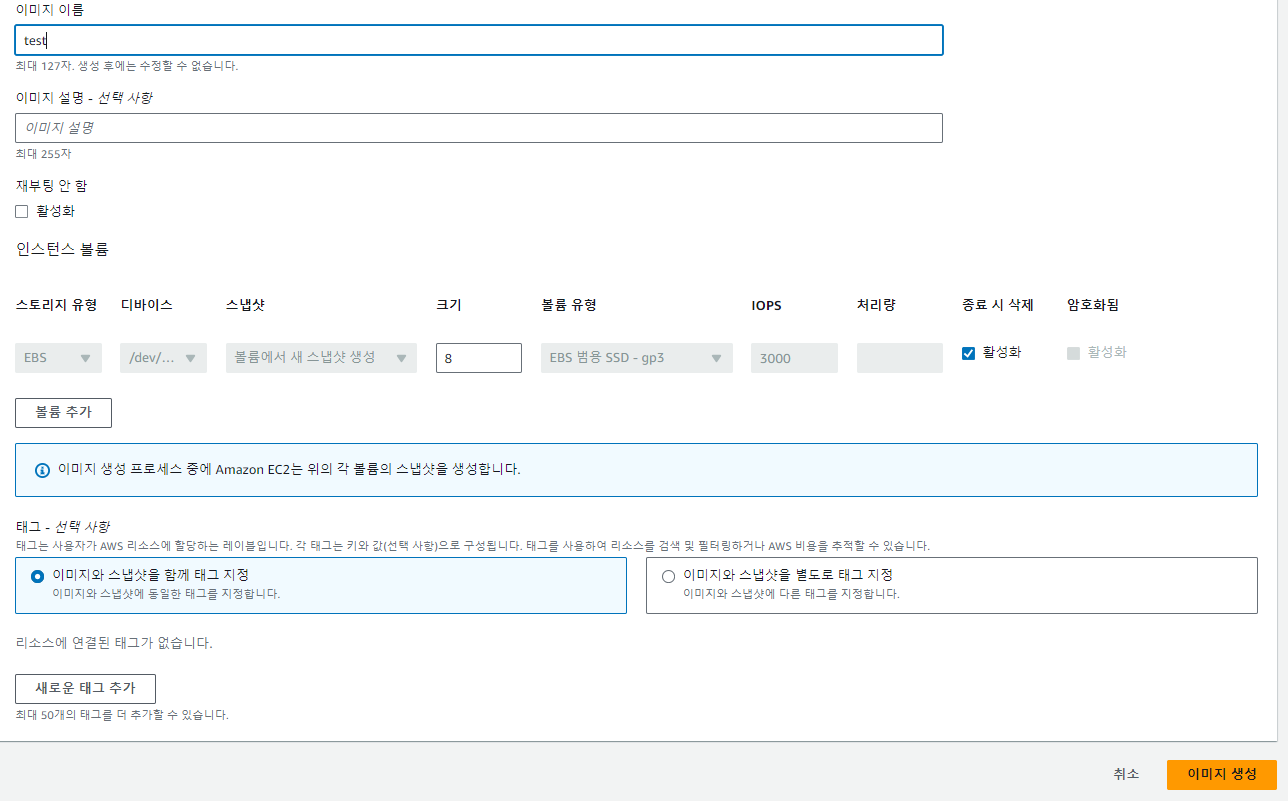Click the info icon in the EC2 snapshot notice
1288x801 pixels.
tap(42, 470)
